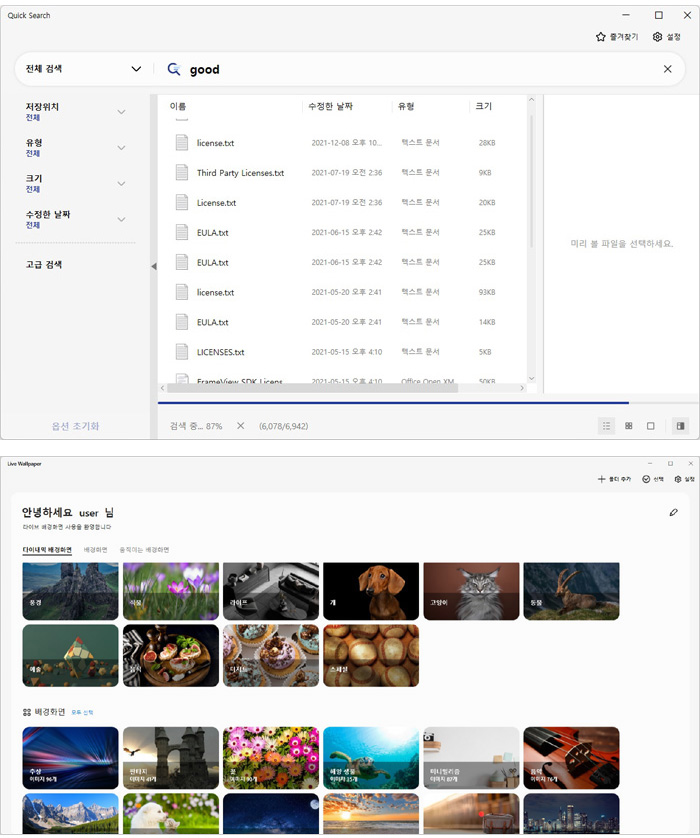
Task: Sort results by 유형 column
Action: point(406,106)
